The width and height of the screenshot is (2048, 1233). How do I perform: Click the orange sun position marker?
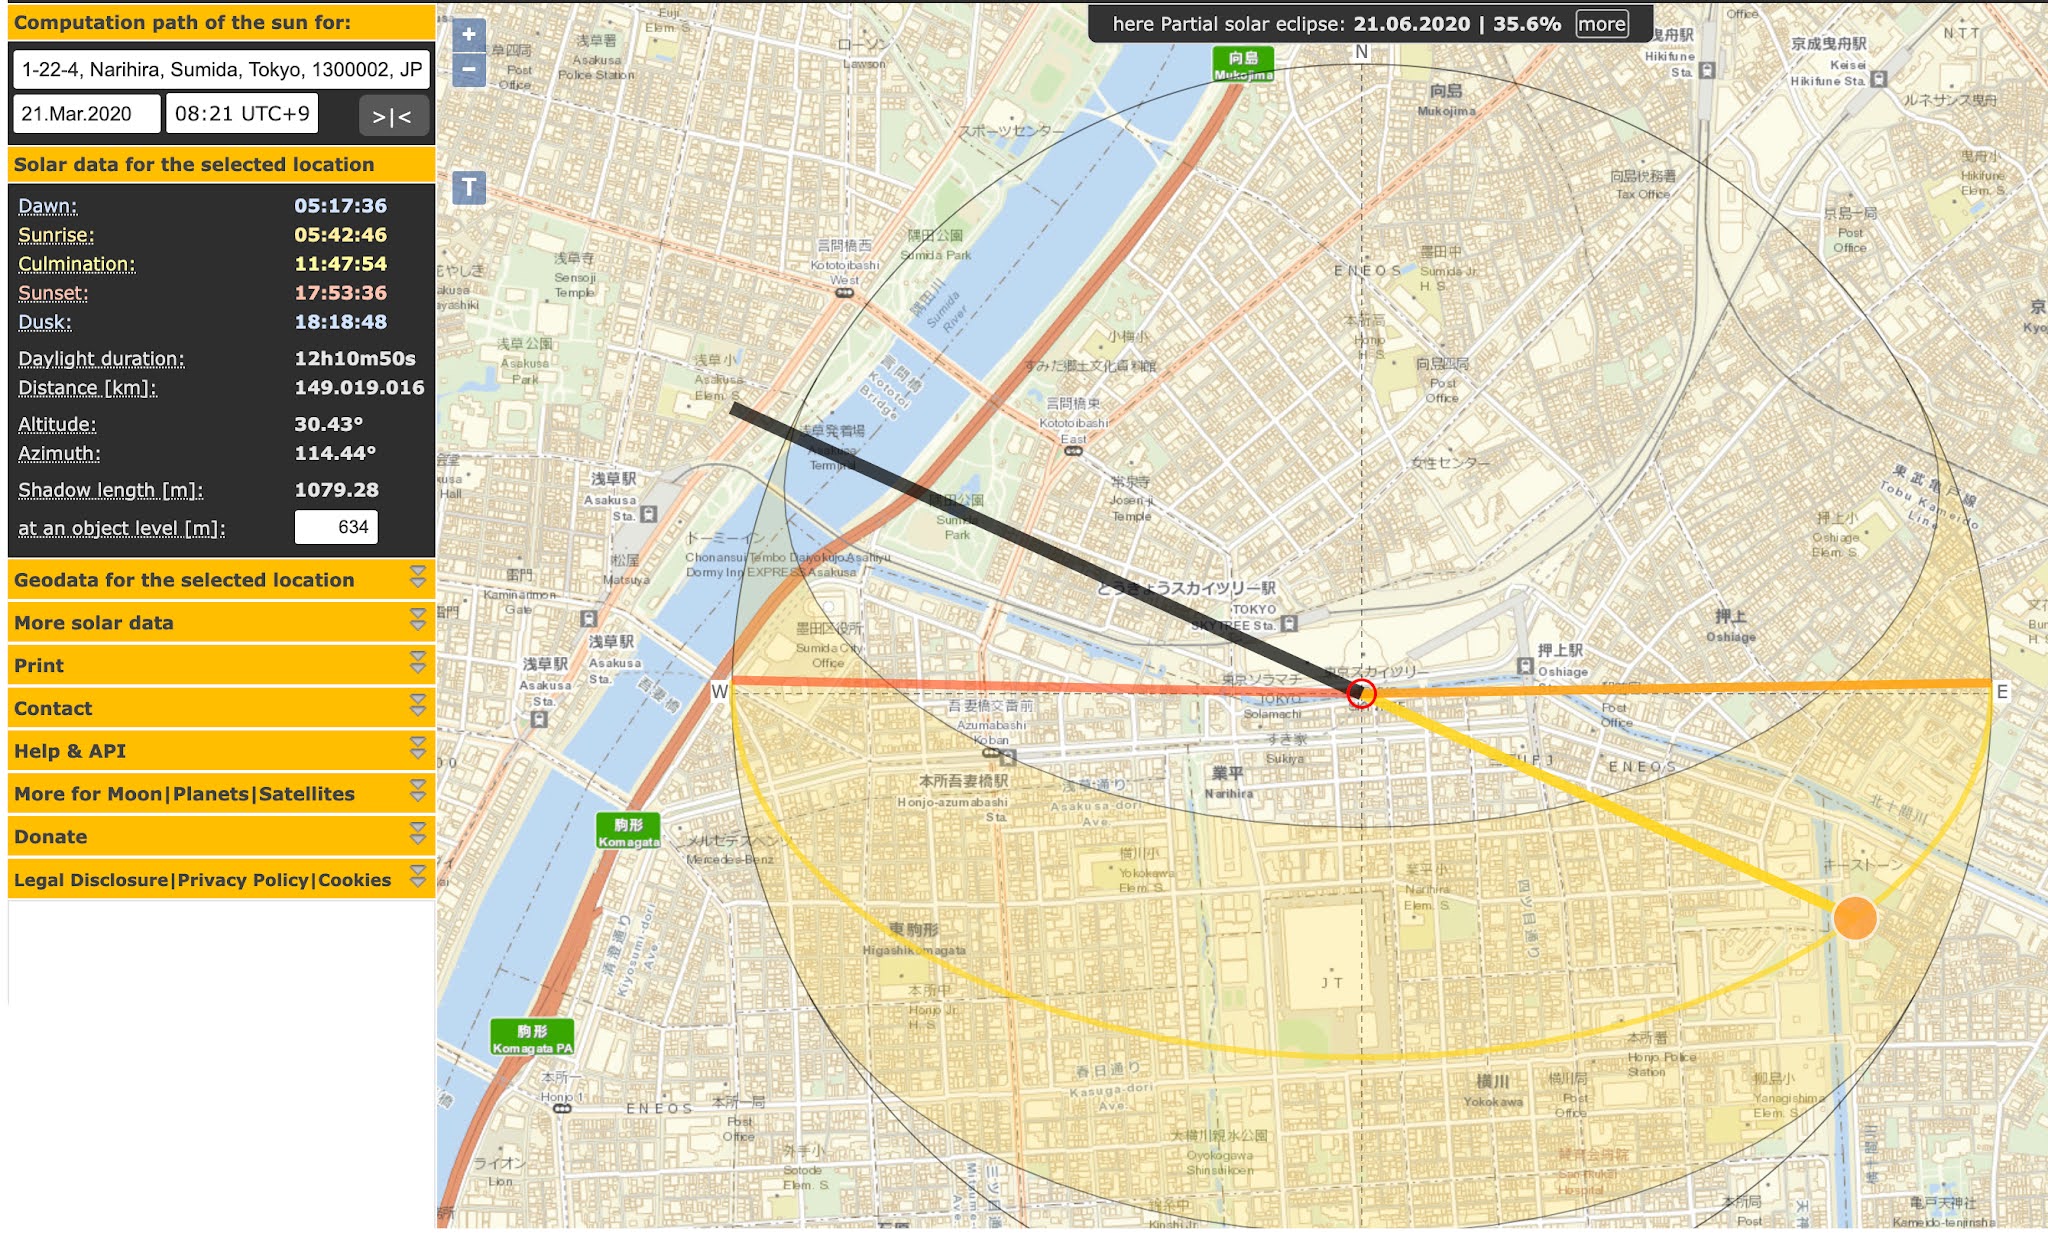(x=1855, y=918)
